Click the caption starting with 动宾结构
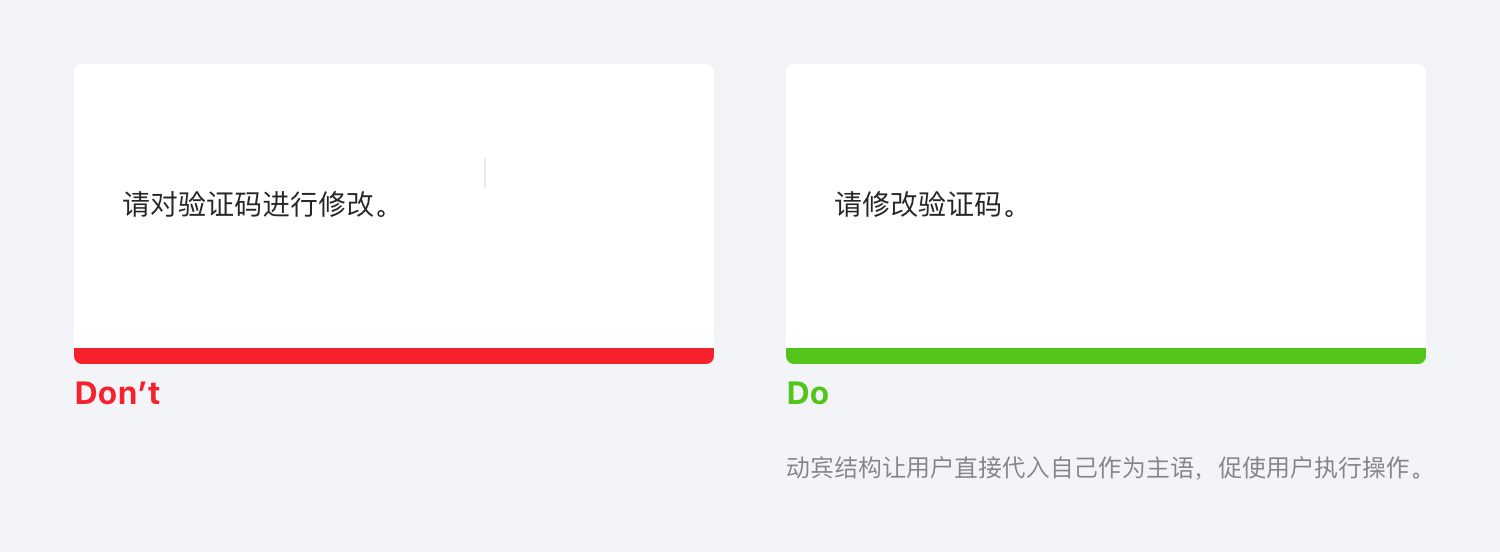Screen dimensions: 1500x552 (x=1106, y=468)
